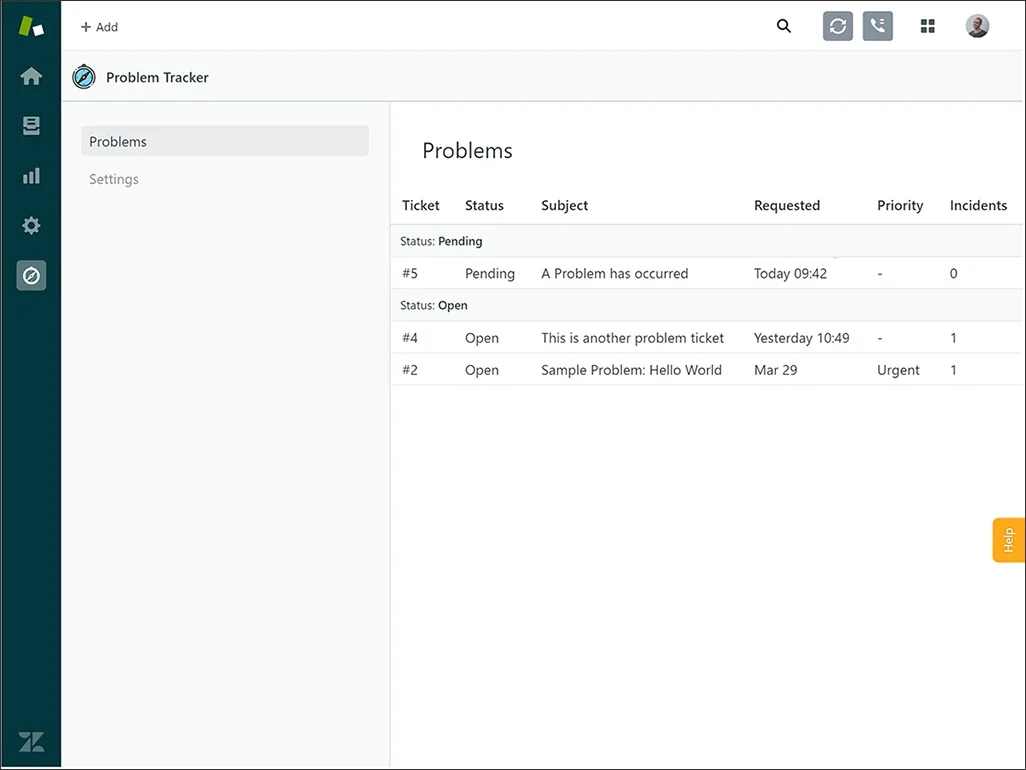Open the Zendesk Talk phone icon
Viewport: 1026px width, 770px height.
pyautogui.click(x=877, y=26)
